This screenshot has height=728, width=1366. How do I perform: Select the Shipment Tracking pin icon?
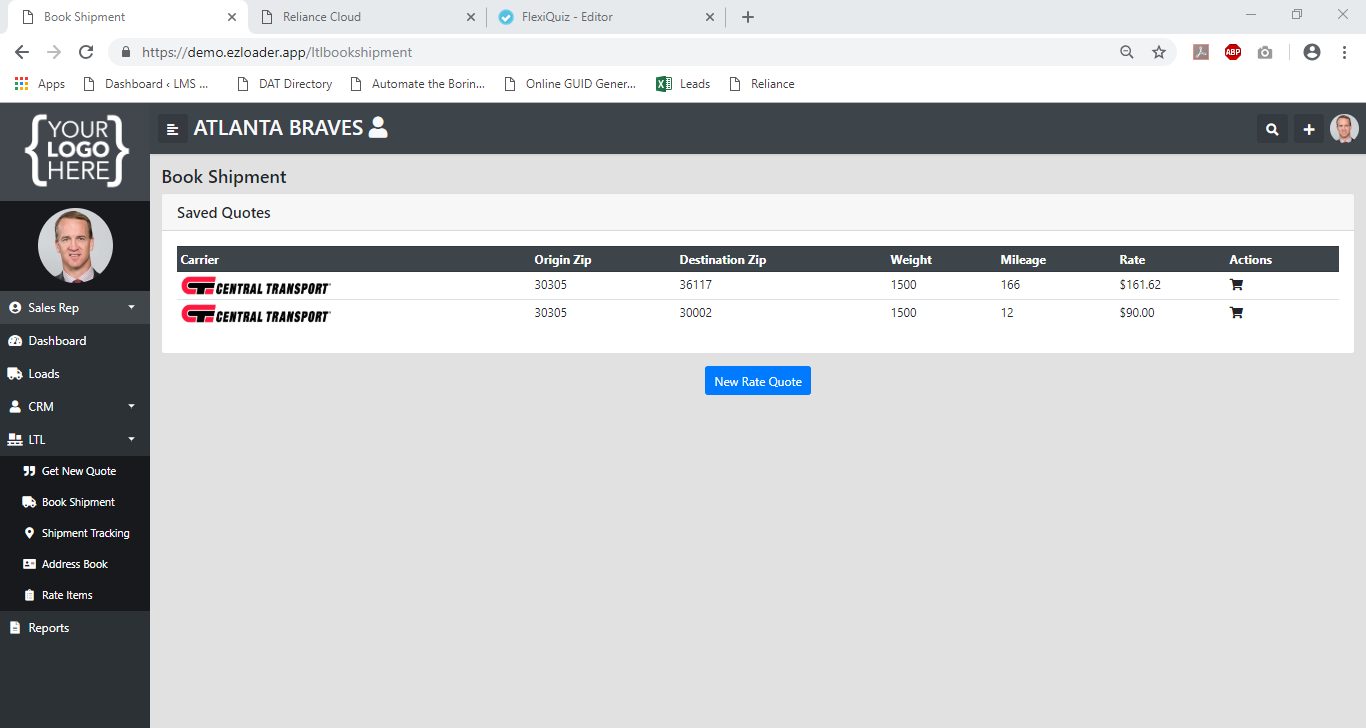click(28, 532)
